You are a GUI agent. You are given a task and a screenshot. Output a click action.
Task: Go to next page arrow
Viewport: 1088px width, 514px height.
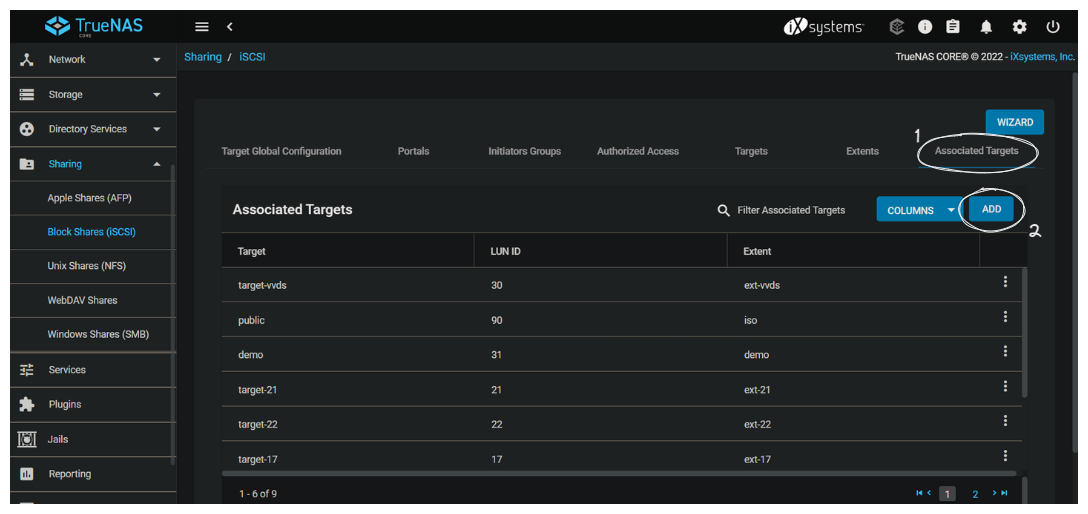pos(994,493)
